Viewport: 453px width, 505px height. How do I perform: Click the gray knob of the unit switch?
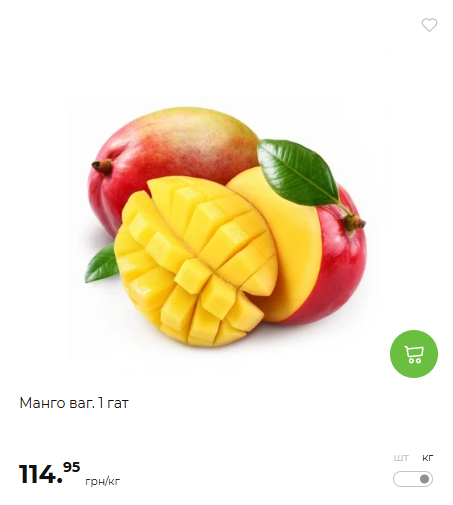(x=424, y=479)
